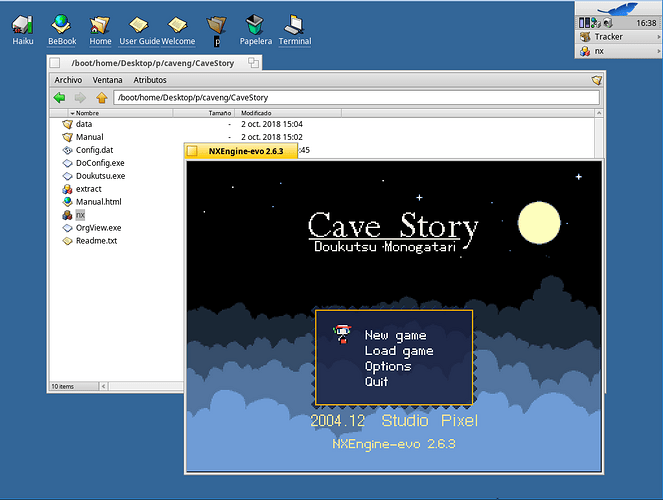
Task: Sort by the Tamaño column header
Action: (203, 113)
